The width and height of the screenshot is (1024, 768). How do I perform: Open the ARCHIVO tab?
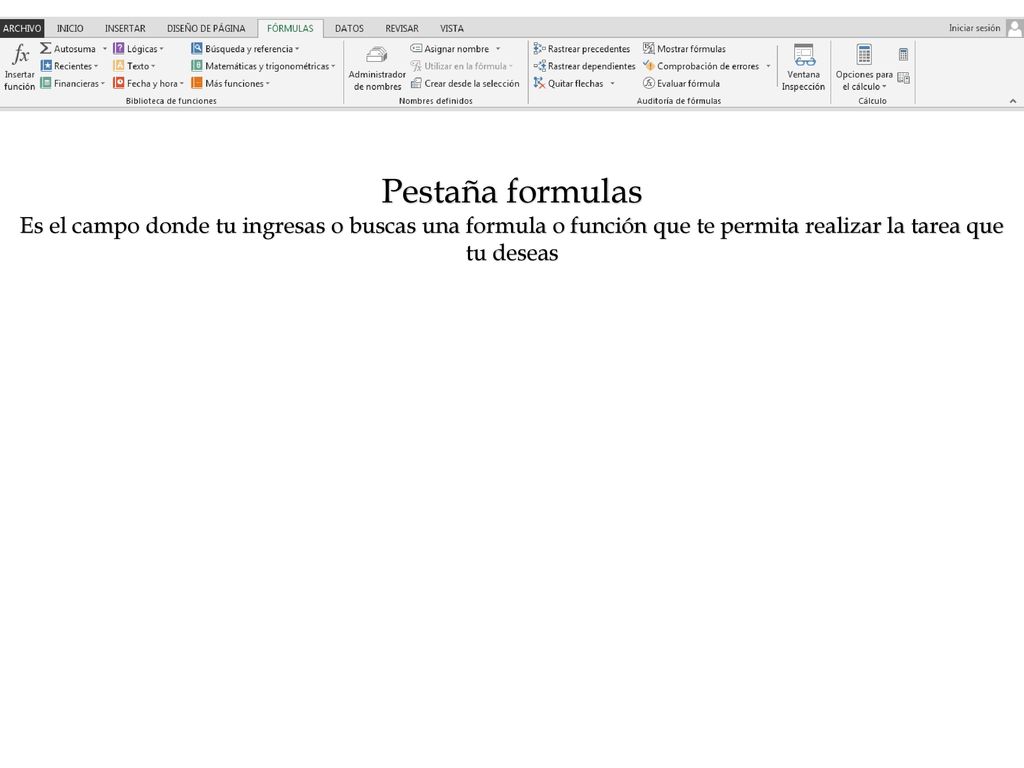22,28
